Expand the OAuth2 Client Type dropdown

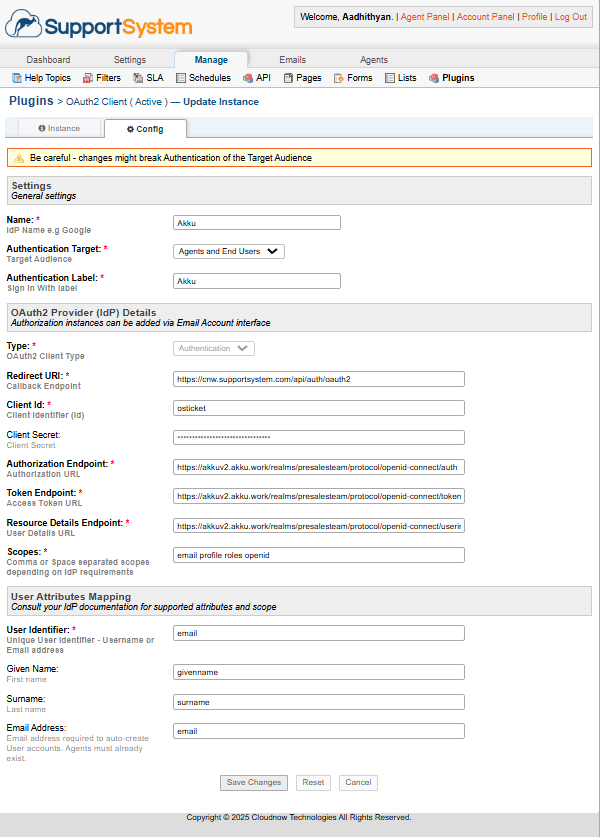point(212,347)
